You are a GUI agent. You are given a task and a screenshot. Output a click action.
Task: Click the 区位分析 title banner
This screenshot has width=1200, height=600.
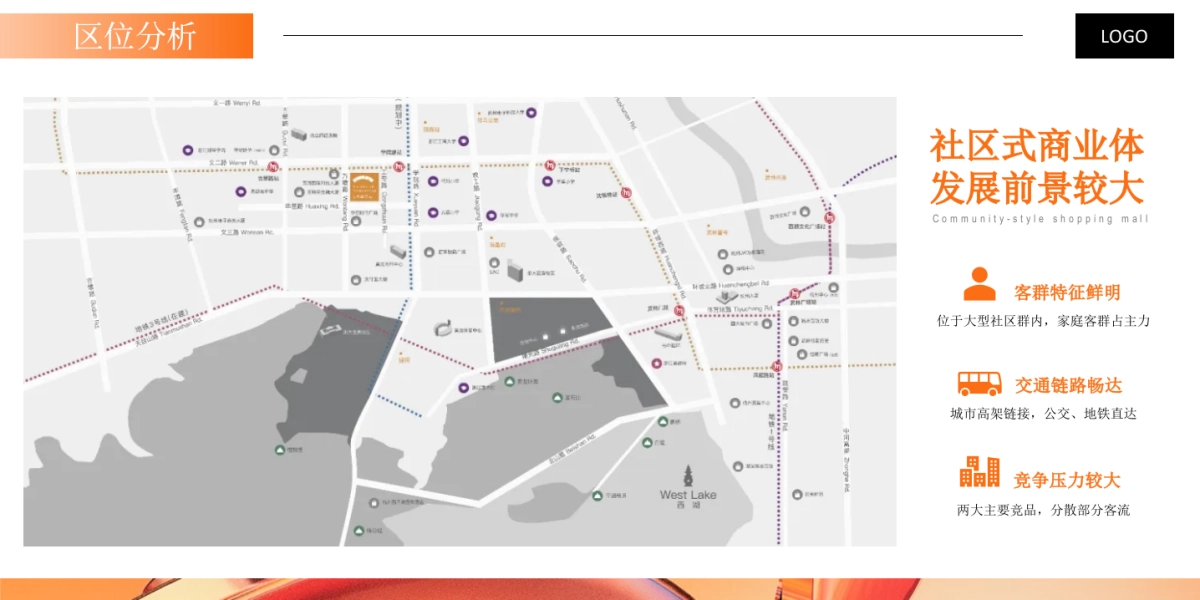pyautogui.click(x=136, y=36)
